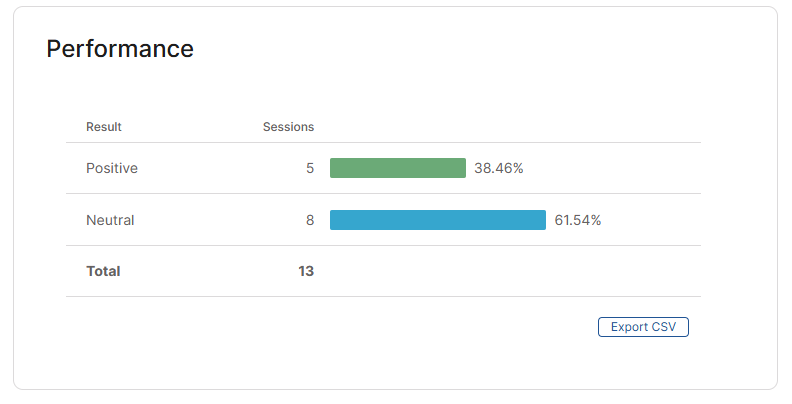
Task: Click the 38.46% percentage label
Action: click(499, 168)
